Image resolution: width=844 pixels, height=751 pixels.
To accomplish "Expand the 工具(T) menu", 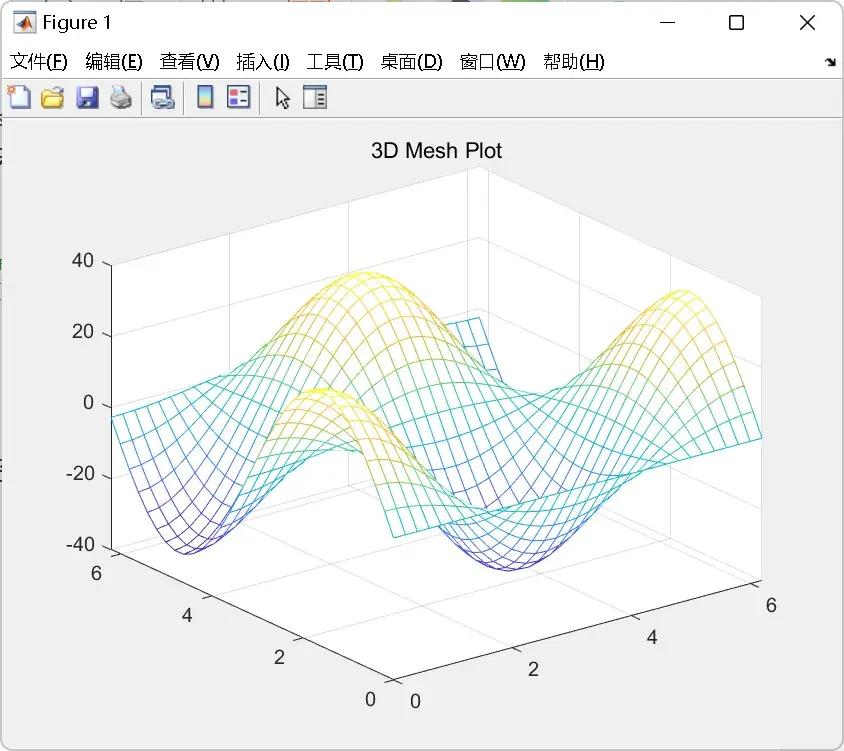I will 335,62.
